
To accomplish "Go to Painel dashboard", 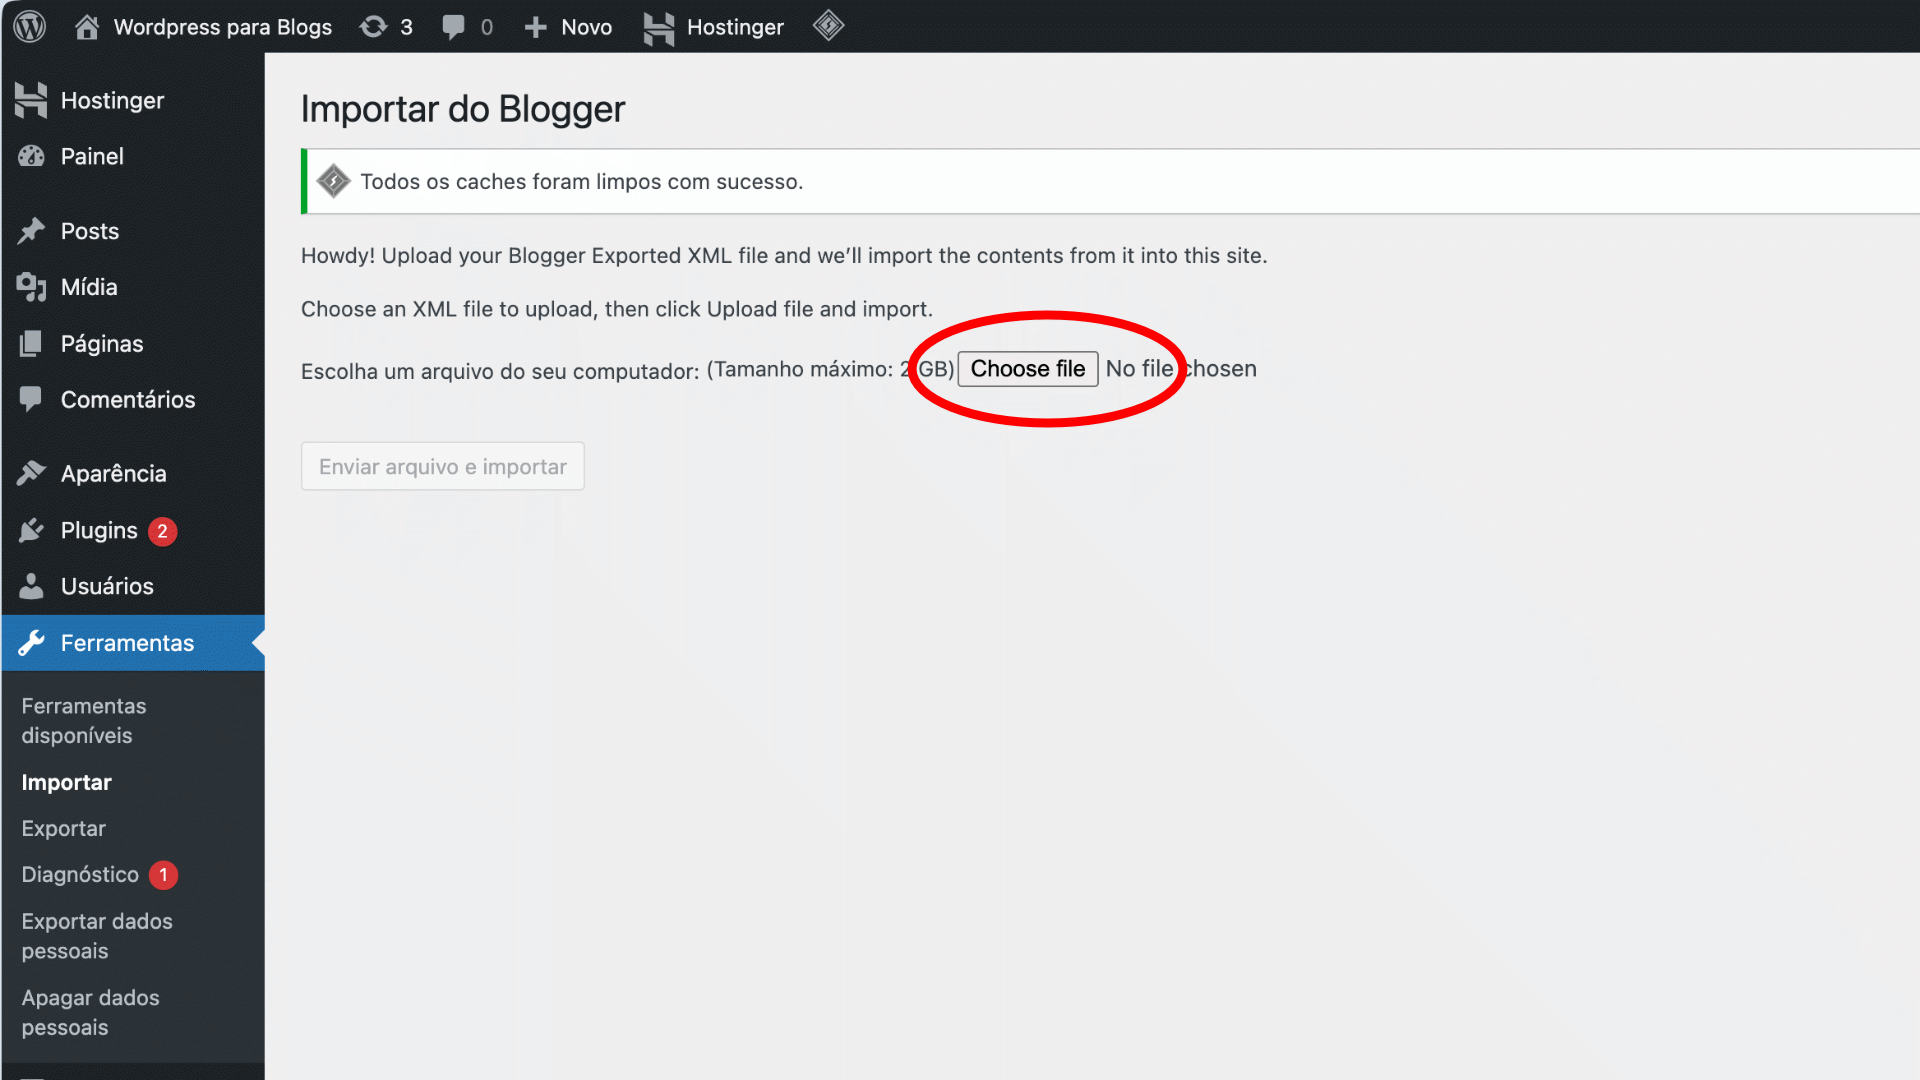I will [x=92, y=156].
